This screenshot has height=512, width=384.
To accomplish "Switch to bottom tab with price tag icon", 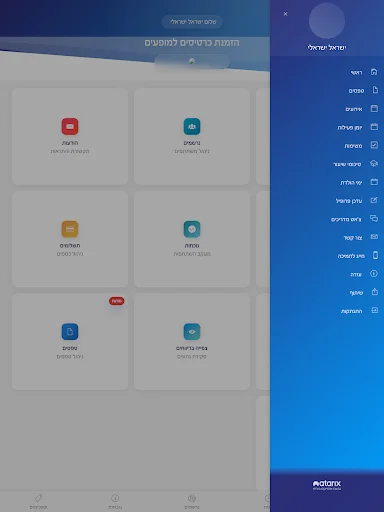I will point(38,501).
